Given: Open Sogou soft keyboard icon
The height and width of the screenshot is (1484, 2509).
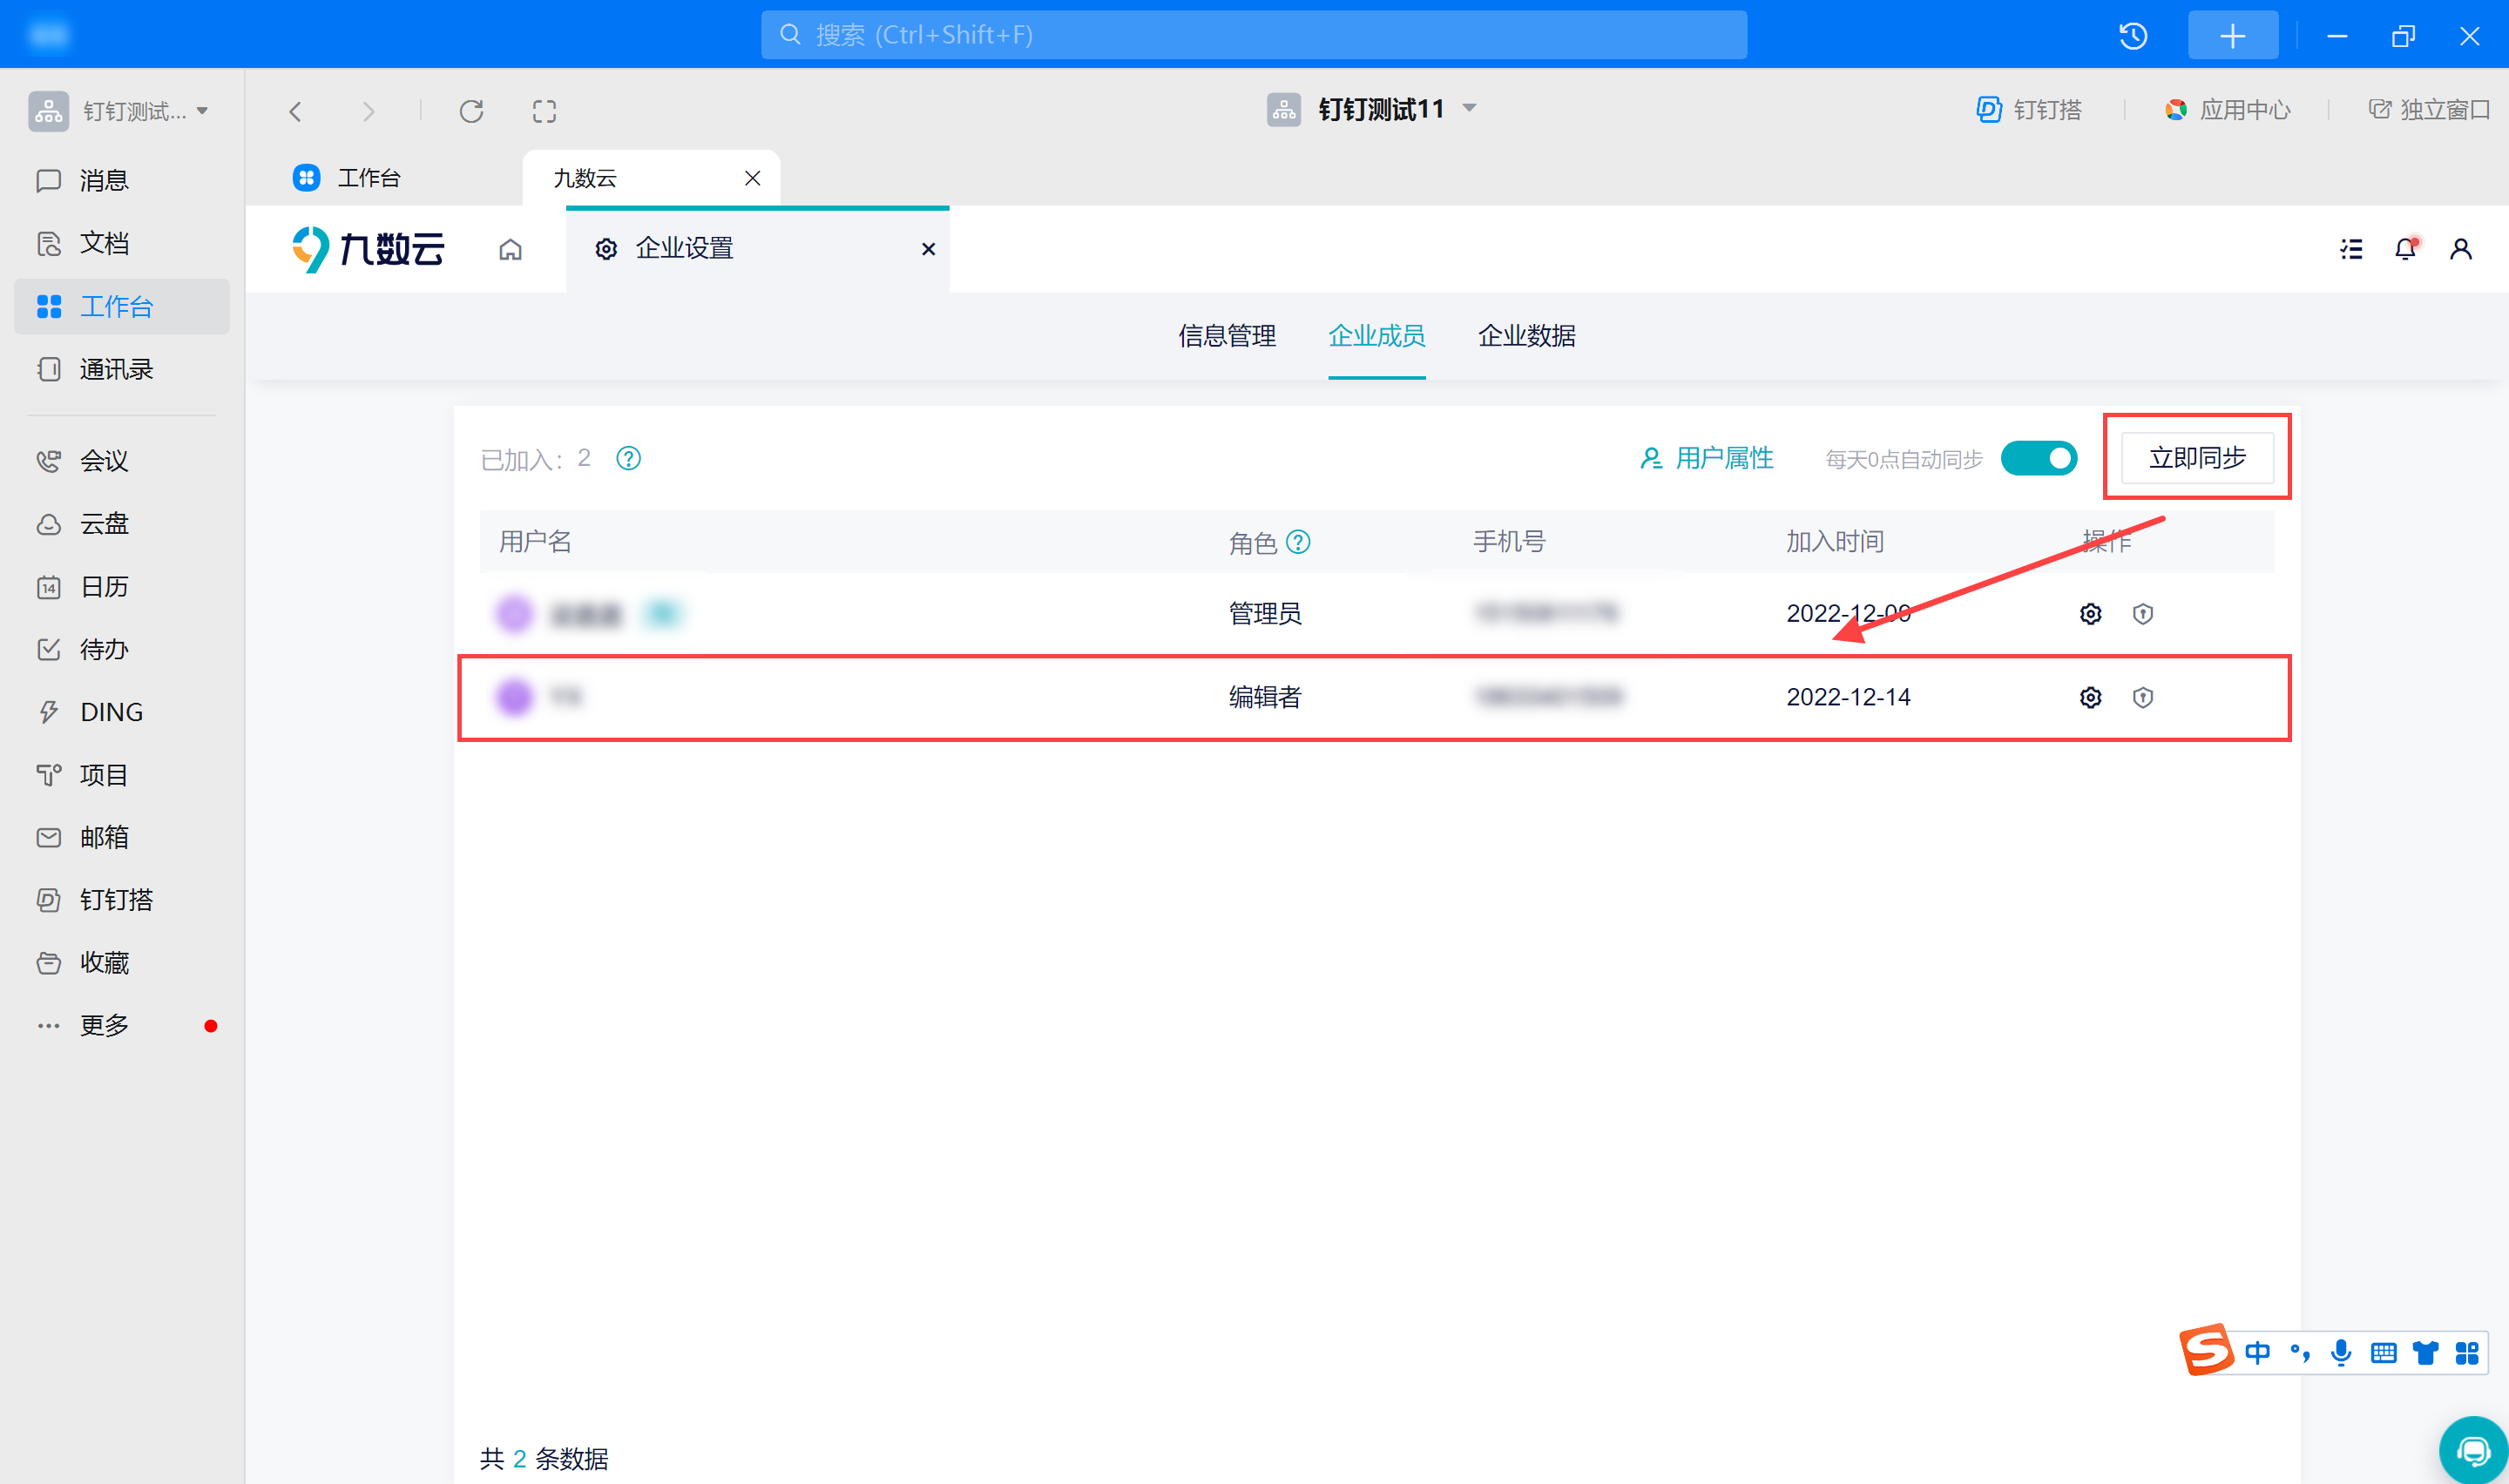Looking at the screenshot, I should pyautogui.click(x=2384, y=1353).
